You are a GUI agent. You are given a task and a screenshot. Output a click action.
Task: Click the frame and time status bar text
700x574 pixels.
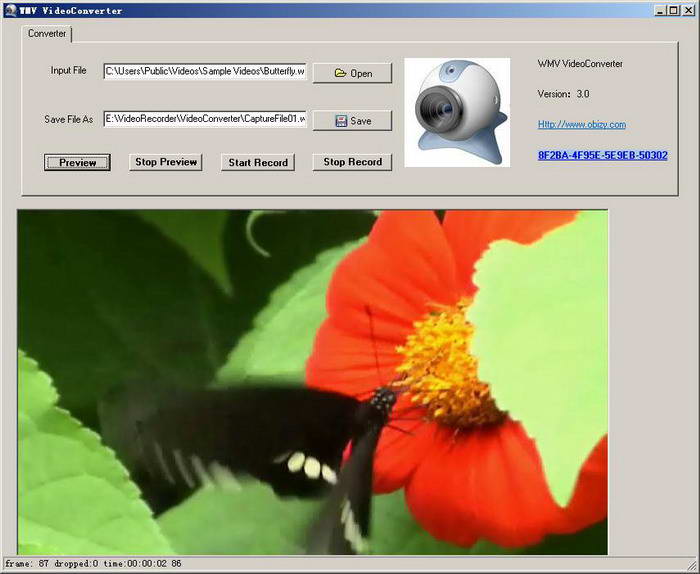93,564
